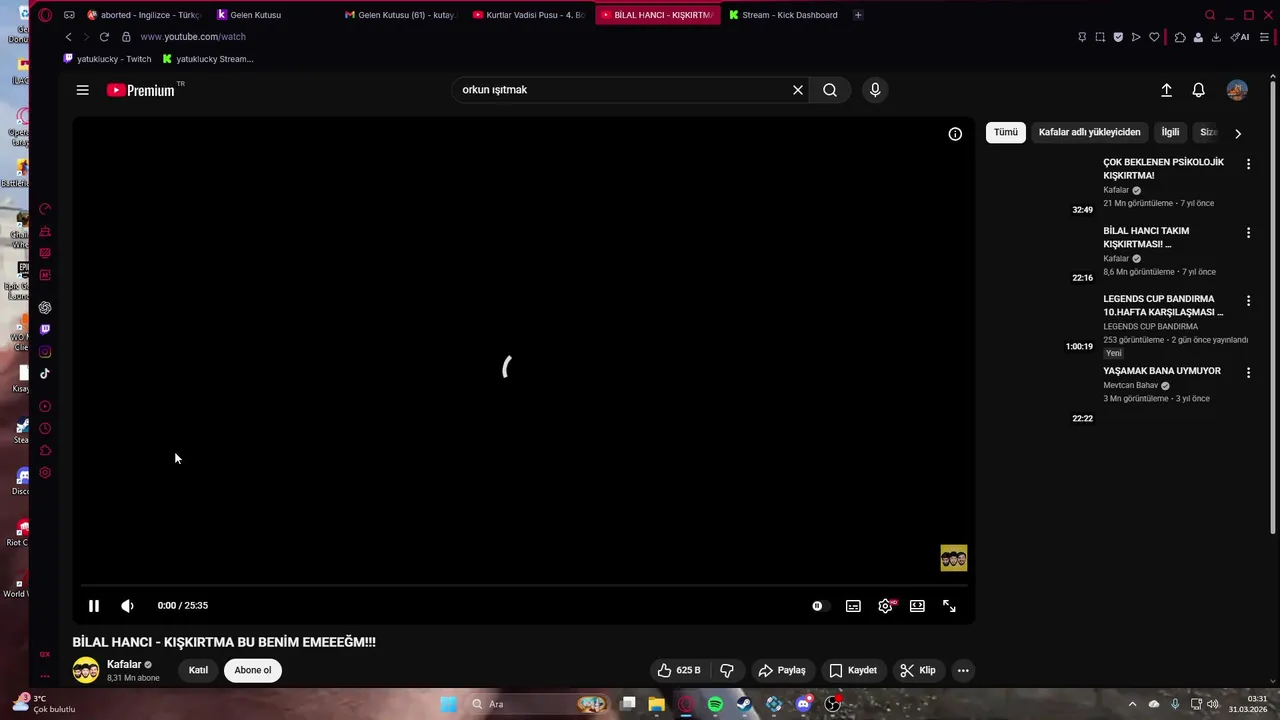
Task: Open the upload/create video icon
Action: click(x=1166, y=90)
